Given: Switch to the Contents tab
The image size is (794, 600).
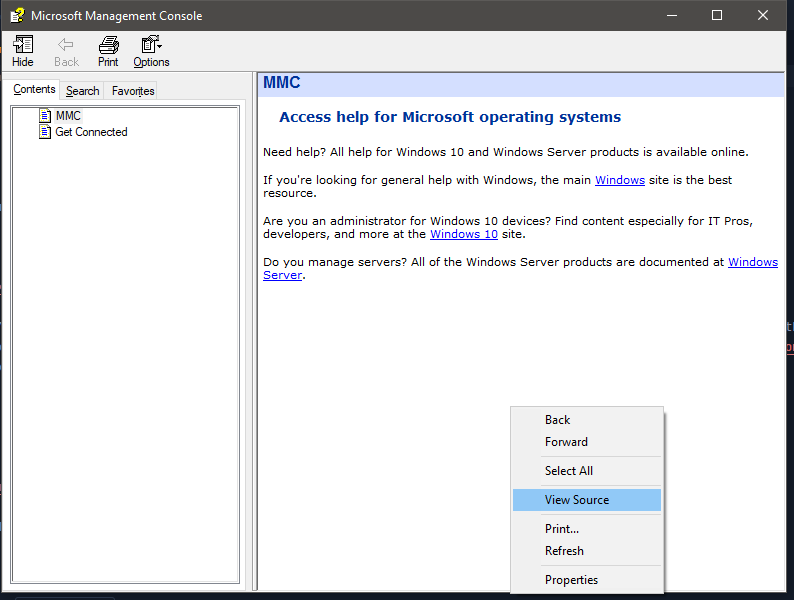Looking at the screenshot, I should (34, 89).
